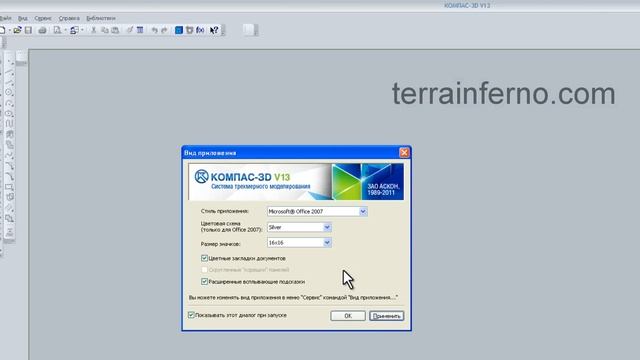The width and height of the screenshot is (640, 360).
Task: Open the Библиотеки menu
Action: tap(101, 18)
